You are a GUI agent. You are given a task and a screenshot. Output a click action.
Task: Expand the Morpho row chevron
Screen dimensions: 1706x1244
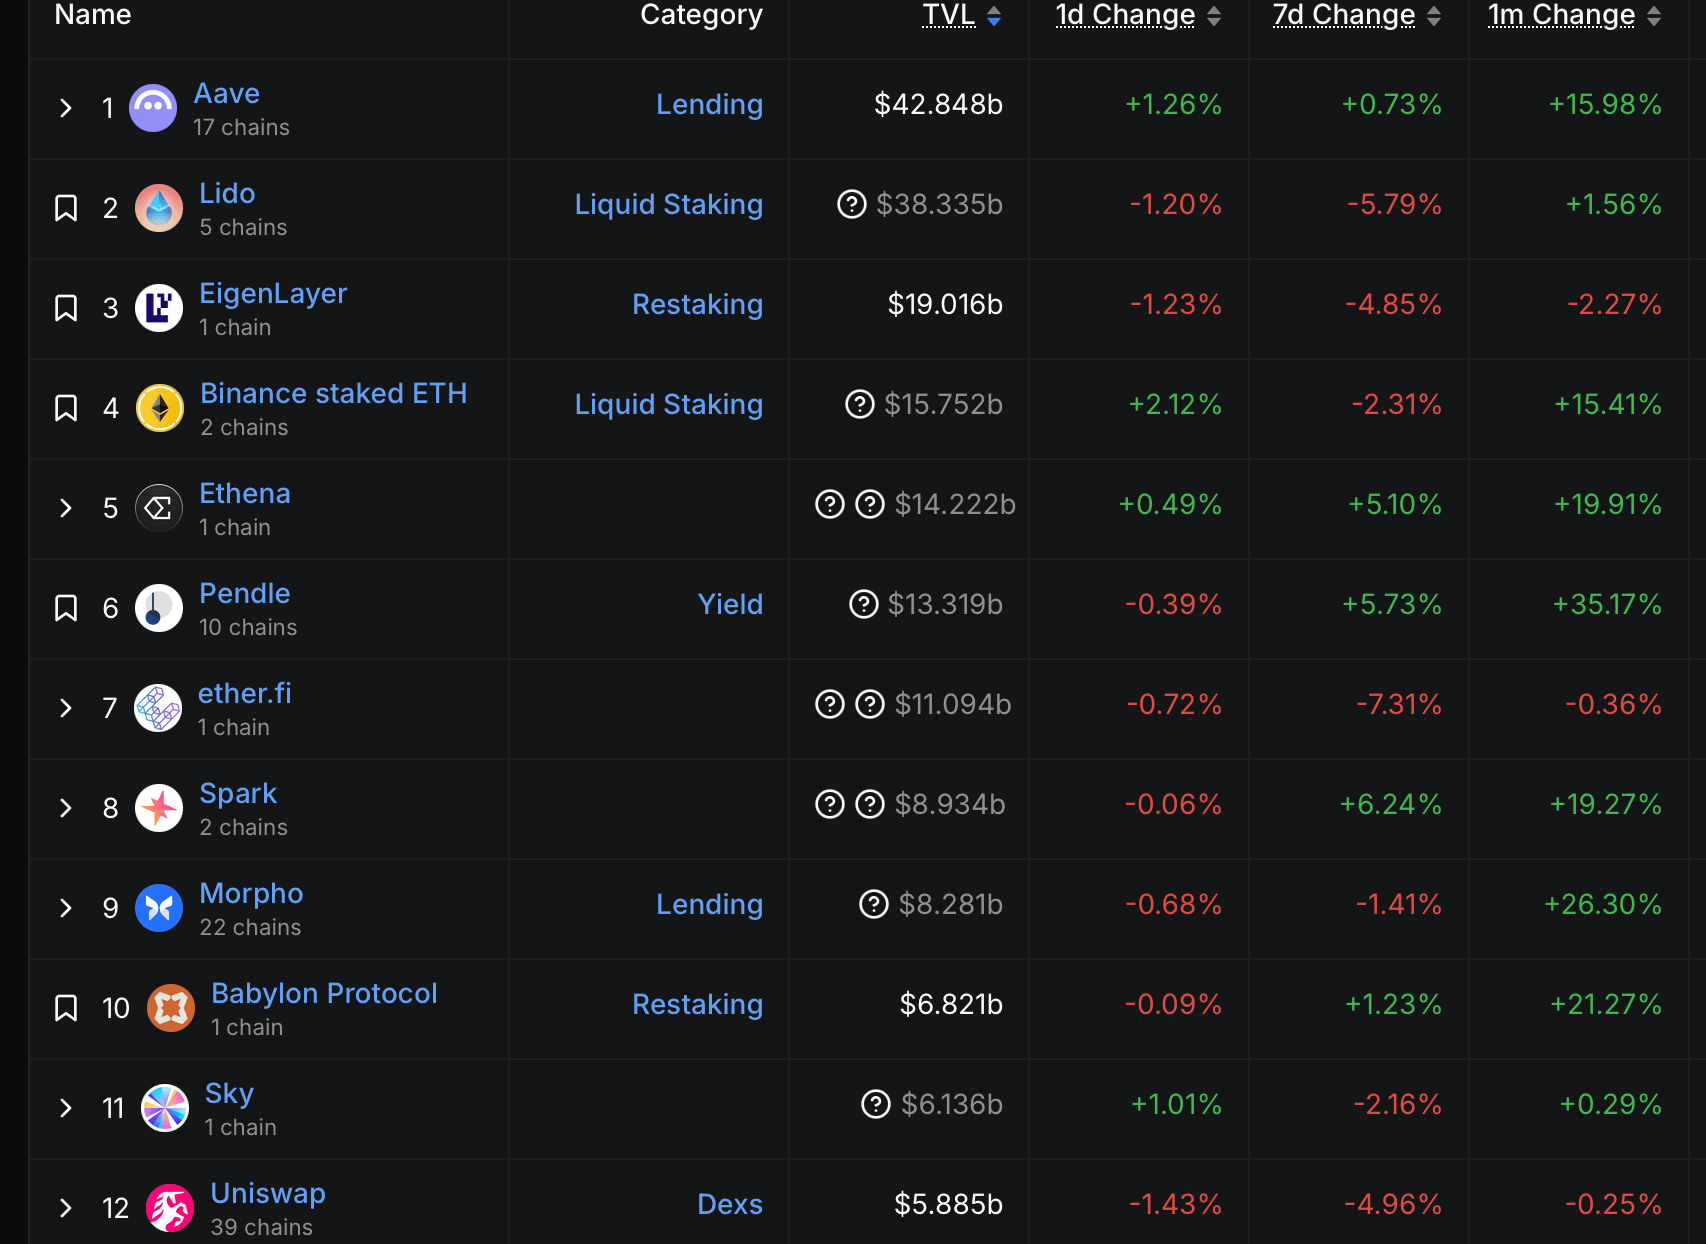(x=66, y=908)
